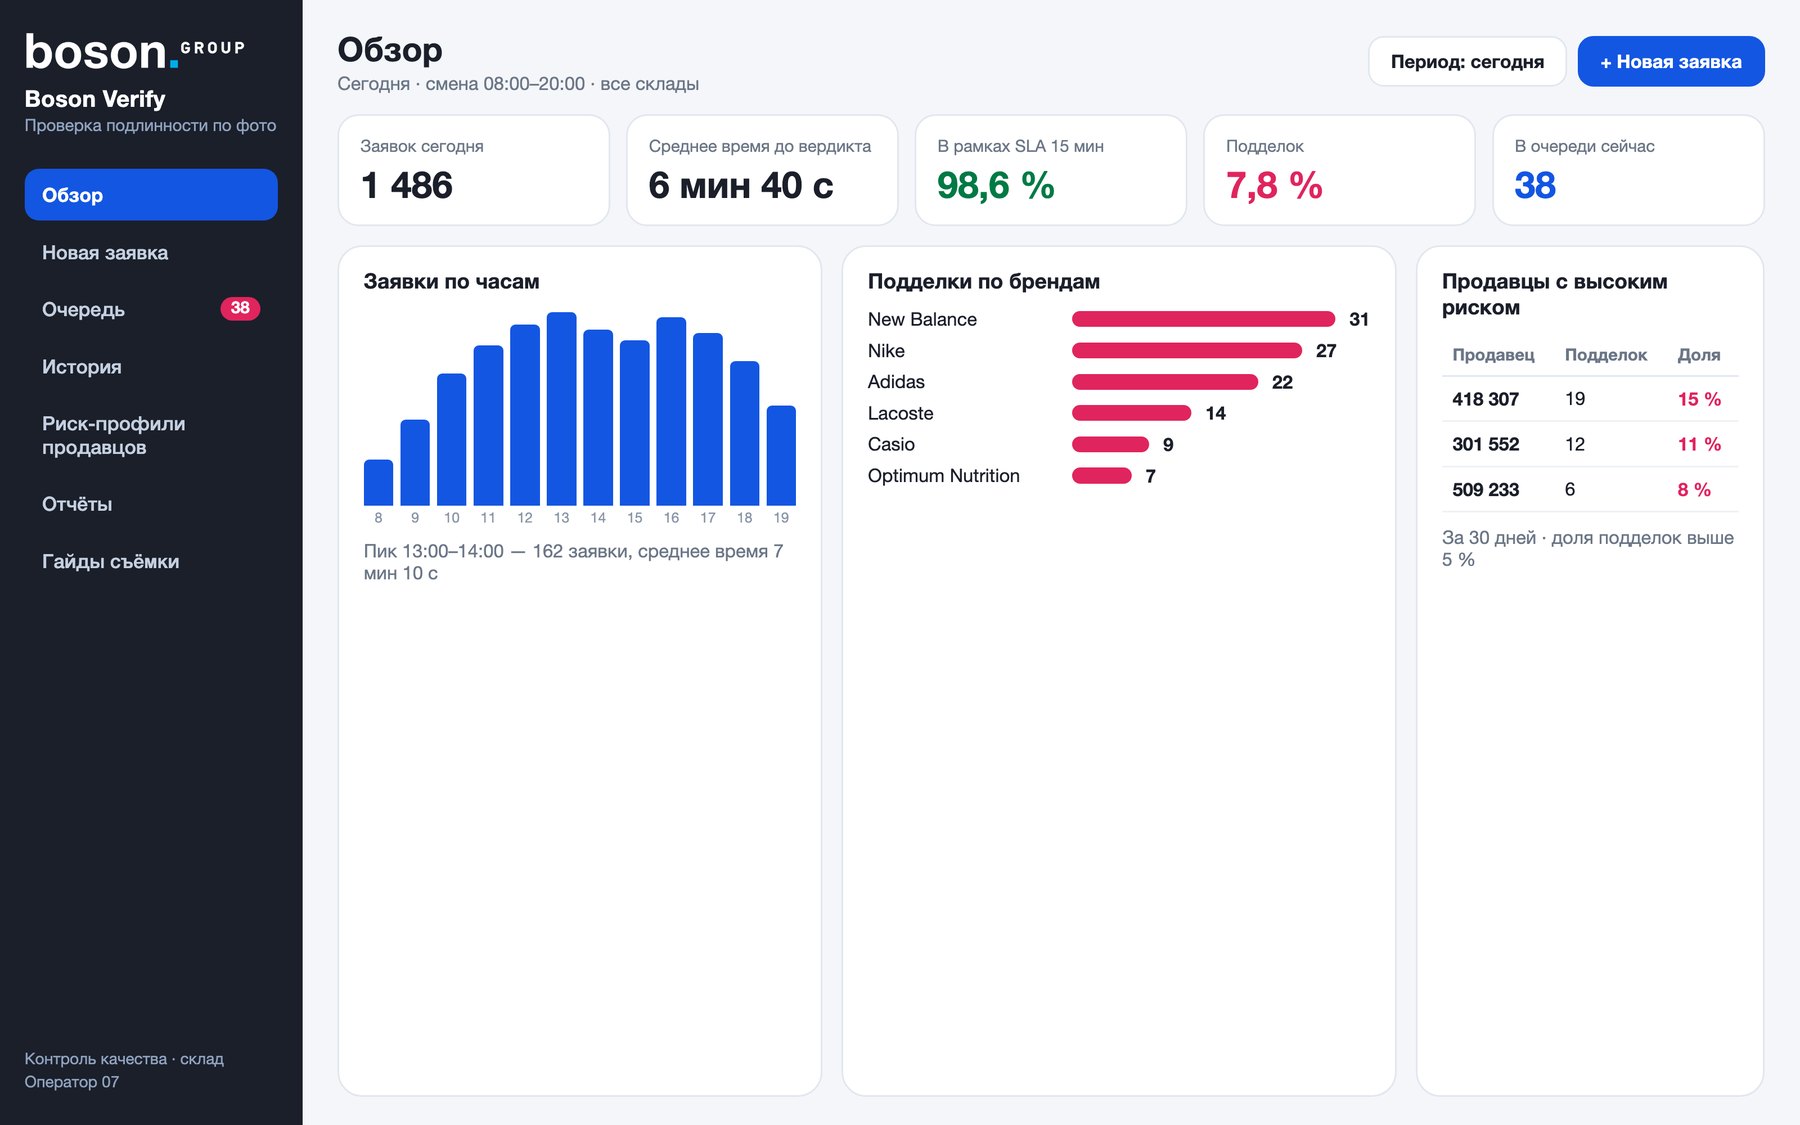
Task: Click the Подделки по брендам heading
Action: (984, 282)
